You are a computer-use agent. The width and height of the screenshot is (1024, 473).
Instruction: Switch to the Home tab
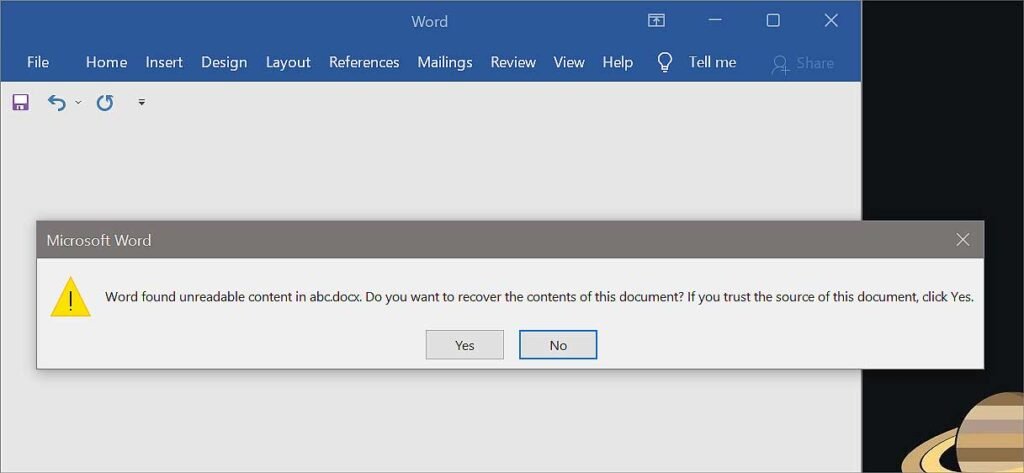point(106,63)
